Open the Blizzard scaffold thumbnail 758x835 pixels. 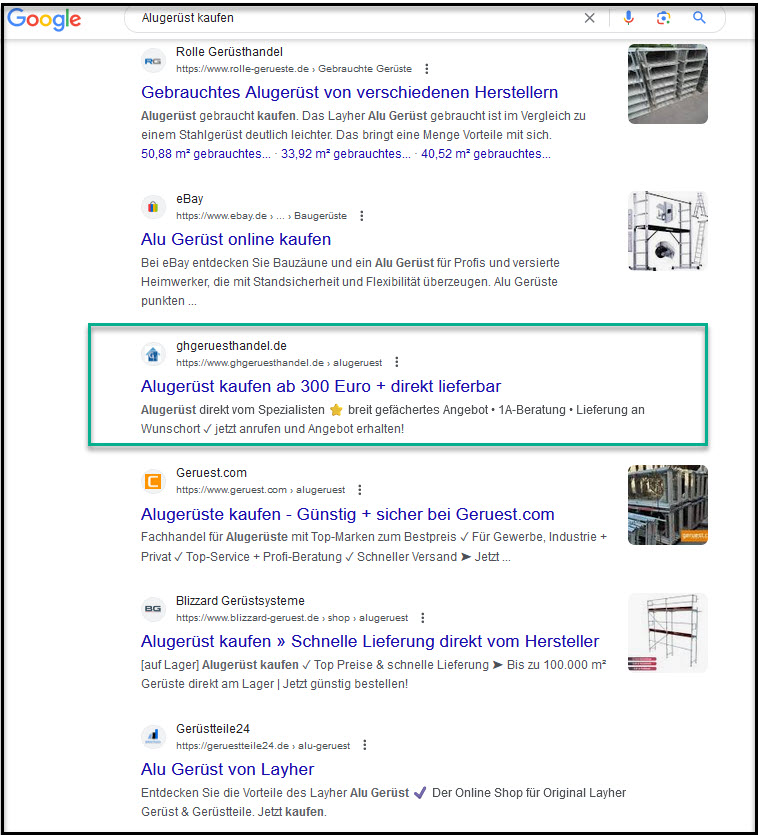(667, 633)
